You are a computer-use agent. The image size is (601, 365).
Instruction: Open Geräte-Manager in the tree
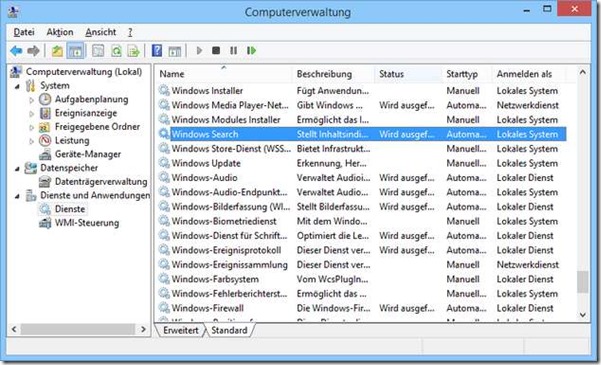[88, 154]
